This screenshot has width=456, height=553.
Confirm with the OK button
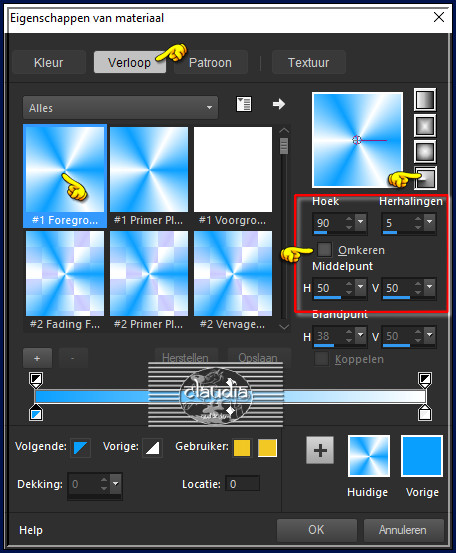pos(316,530)
